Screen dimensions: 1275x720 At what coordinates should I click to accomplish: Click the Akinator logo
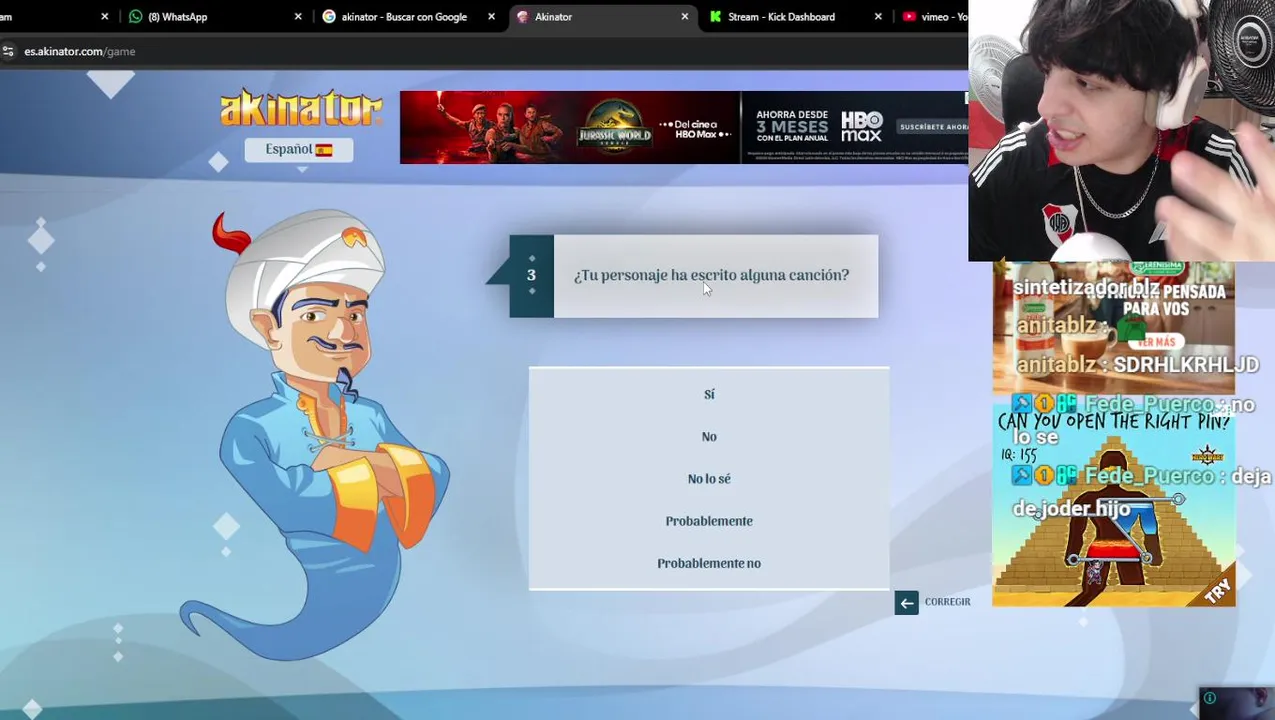(301, 108)
